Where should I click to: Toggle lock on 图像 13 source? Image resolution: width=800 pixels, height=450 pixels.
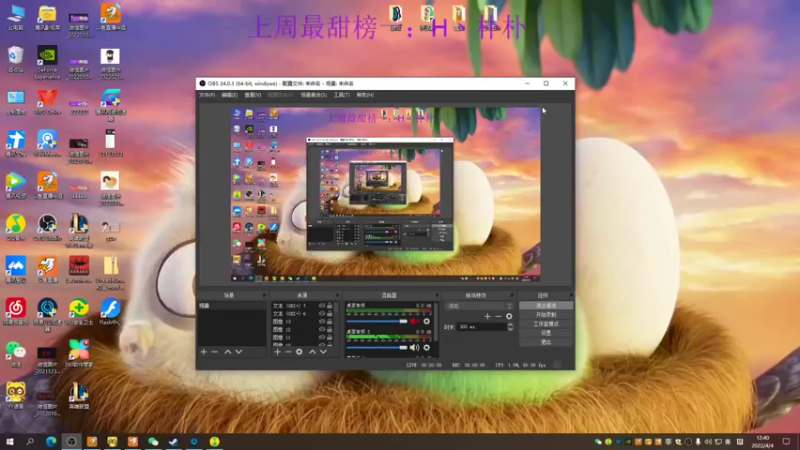tap(330, 321)
